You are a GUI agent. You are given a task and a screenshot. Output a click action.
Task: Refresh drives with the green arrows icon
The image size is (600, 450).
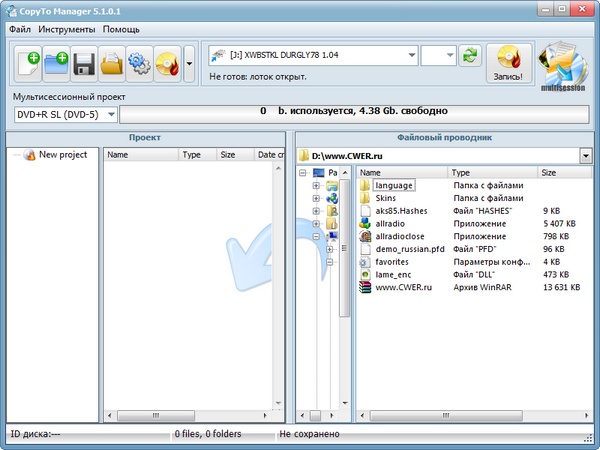(471, 55)
